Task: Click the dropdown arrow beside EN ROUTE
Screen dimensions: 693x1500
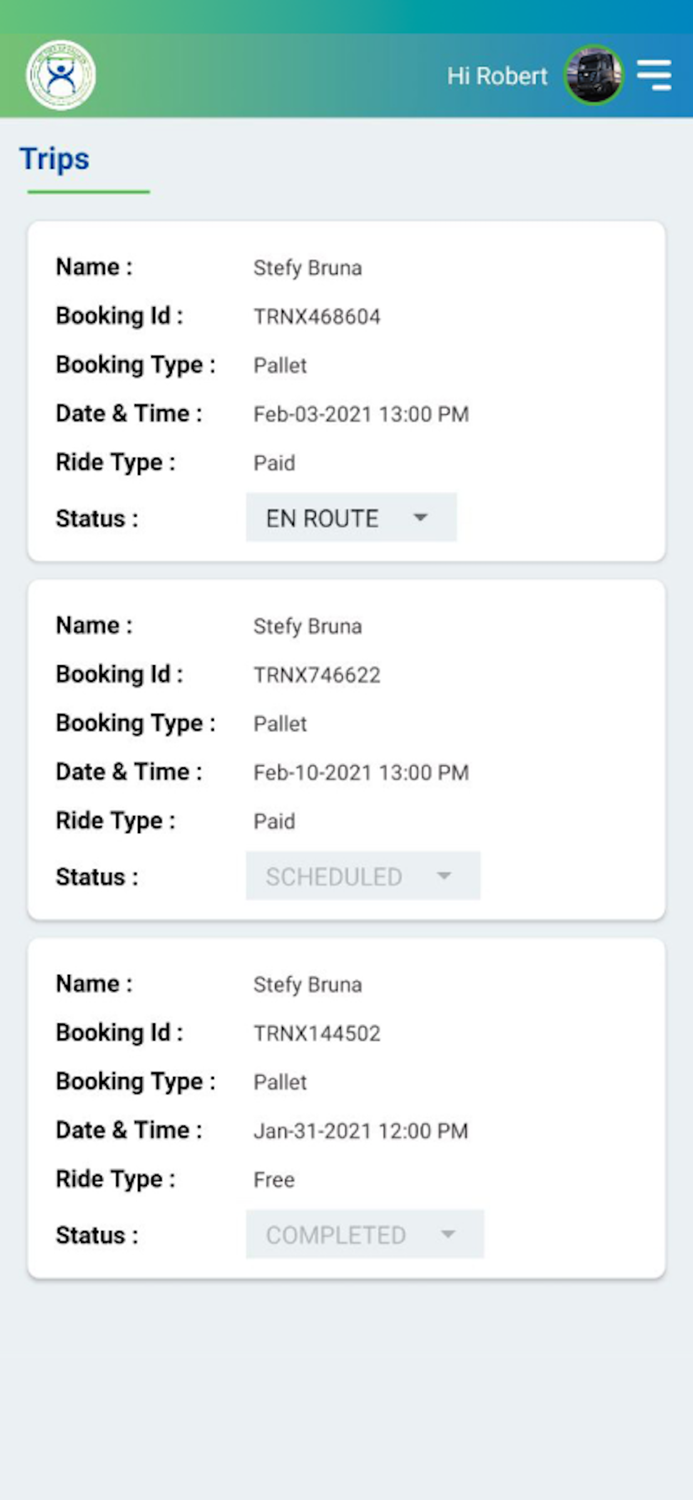Action: pyautogui.click(x=421, y=518)
